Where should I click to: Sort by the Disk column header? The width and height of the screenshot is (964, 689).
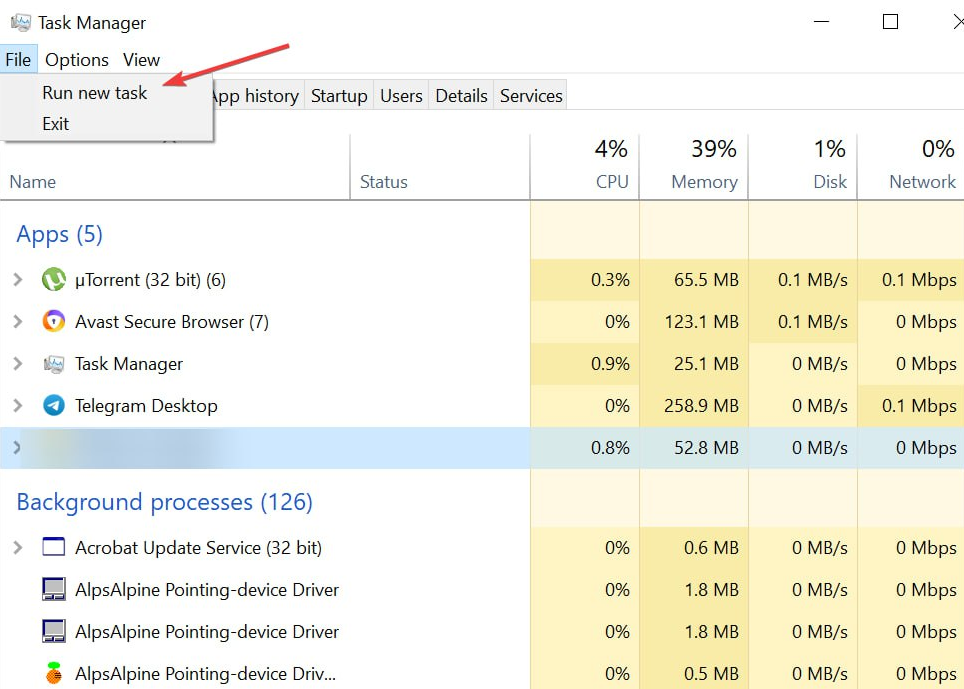coord(802,167)
